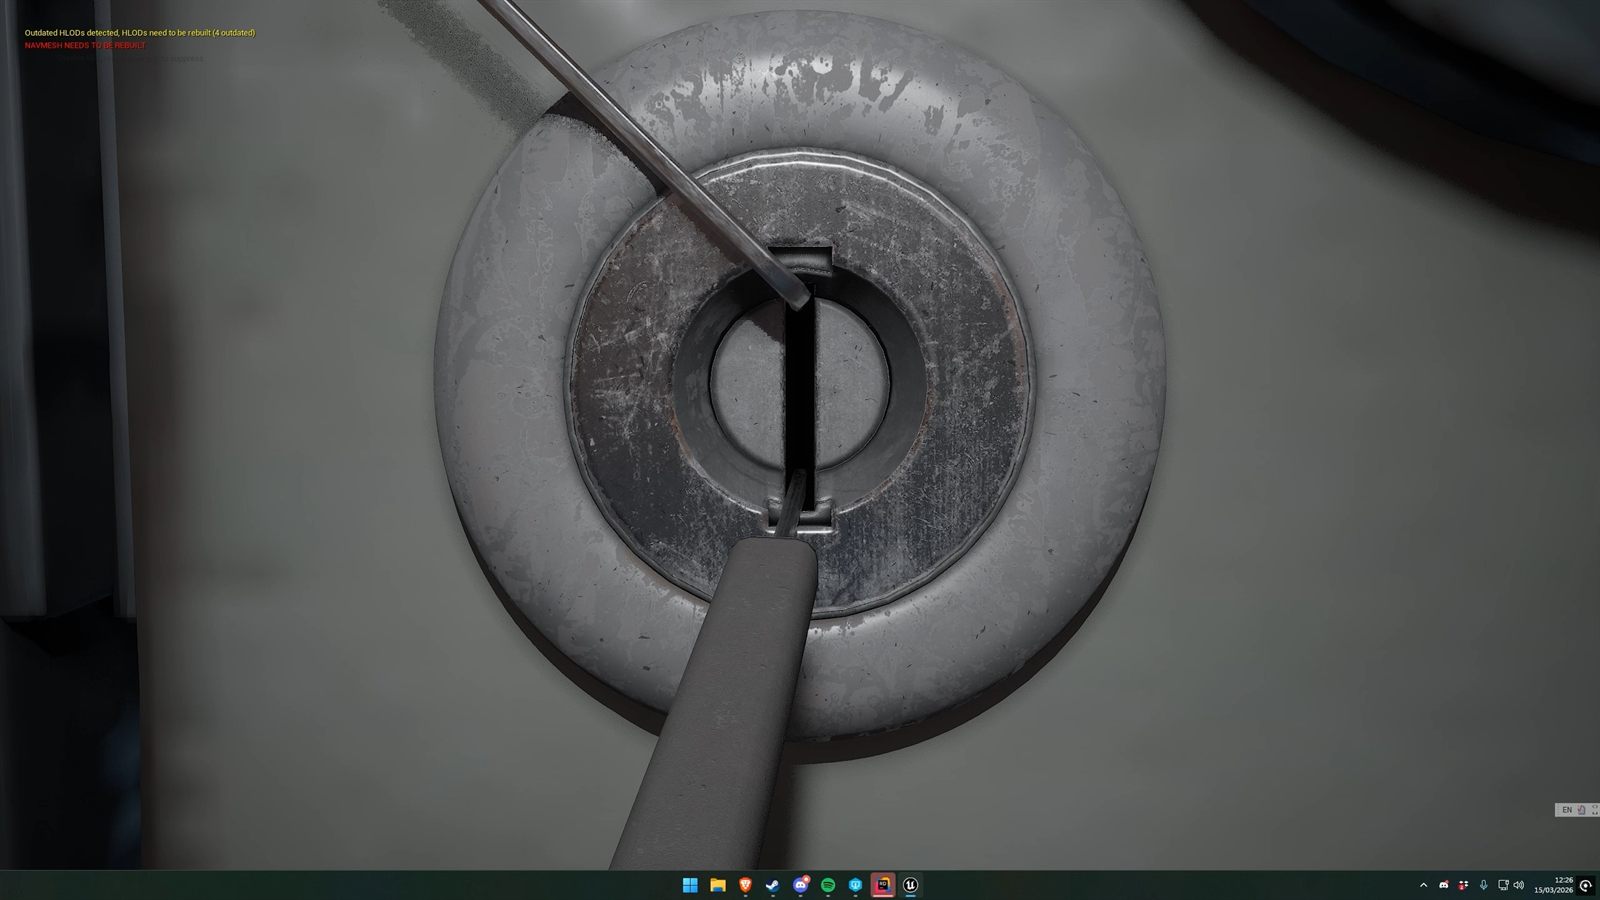Switch to Discord in the taskbar
This screenshot has height=900, width=1600.
tap(800, 885)
